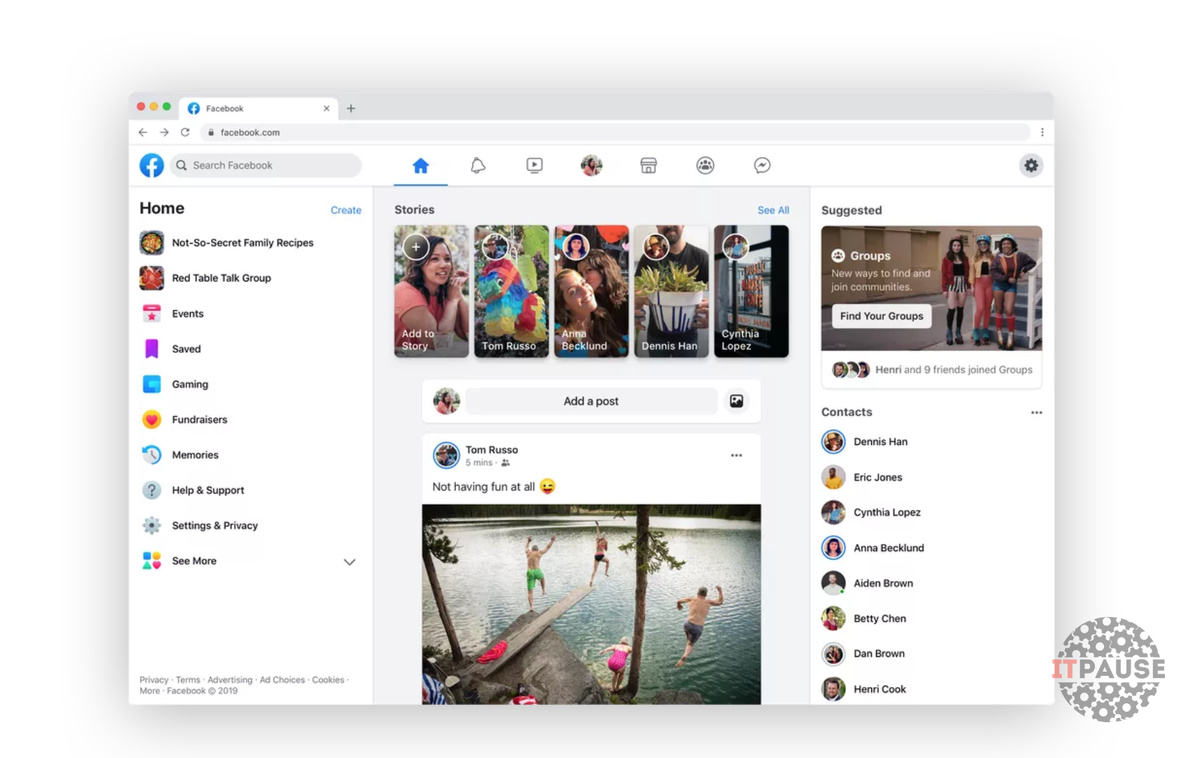Open the Contacts options three-dot menu
Image resolution: width=1200 pixels, height=758 pixels.
(1036, 412)
